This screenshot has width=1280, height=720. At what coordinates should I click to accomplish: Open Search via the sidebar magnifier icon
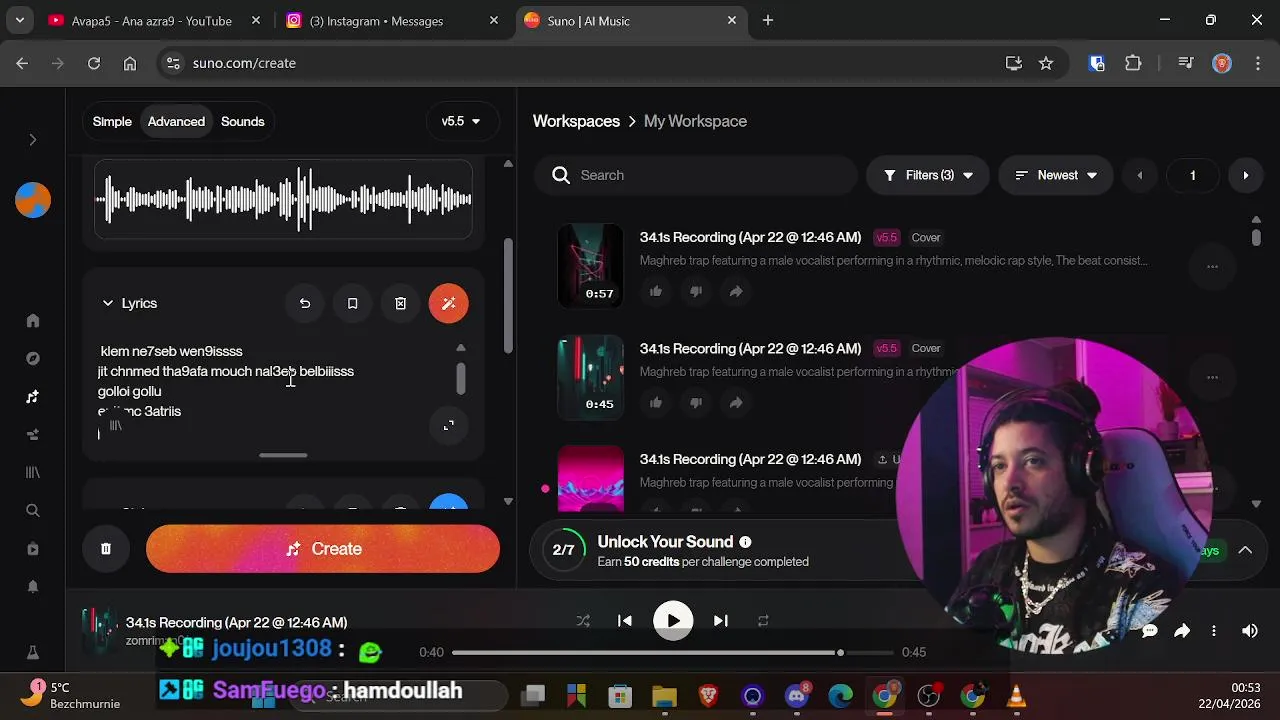tap(33, 510)
